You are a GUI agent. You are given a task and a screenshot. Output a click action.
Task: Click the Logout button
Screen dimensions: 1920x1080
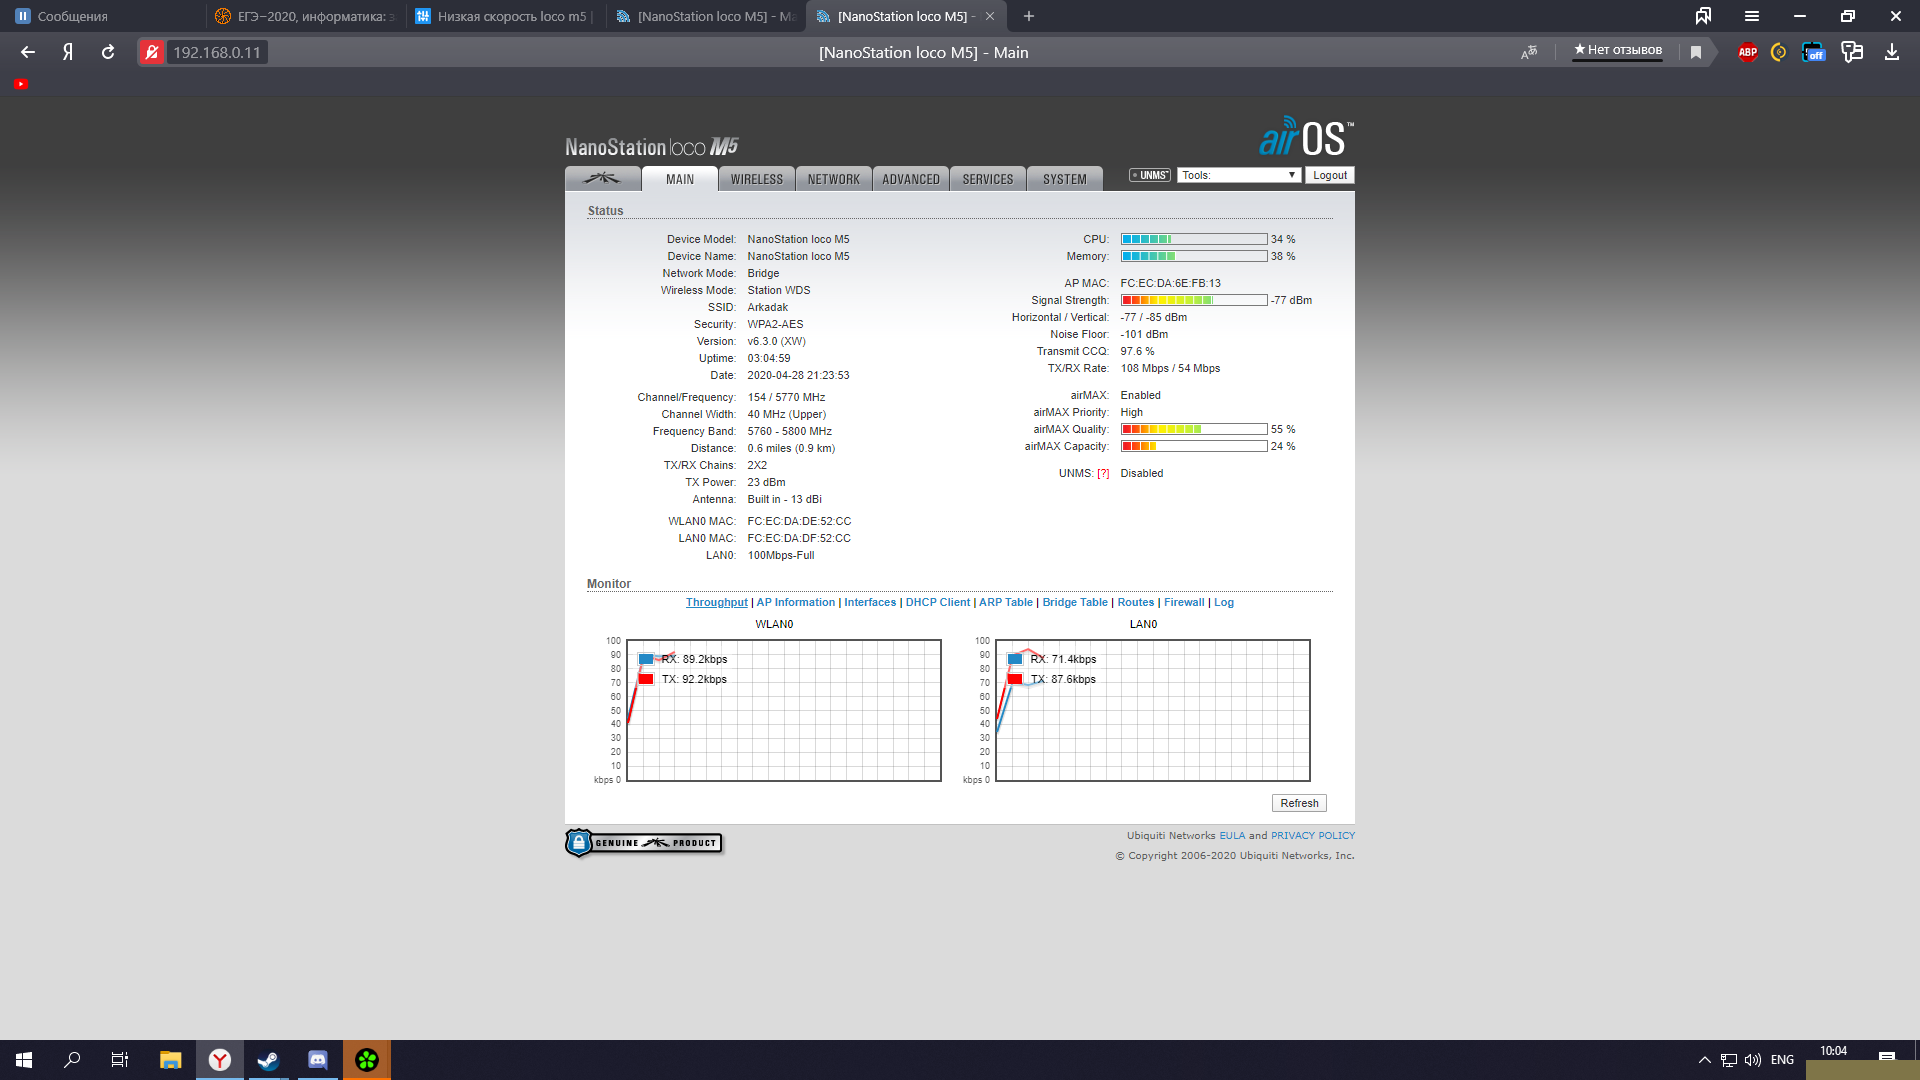(1330, 175)
